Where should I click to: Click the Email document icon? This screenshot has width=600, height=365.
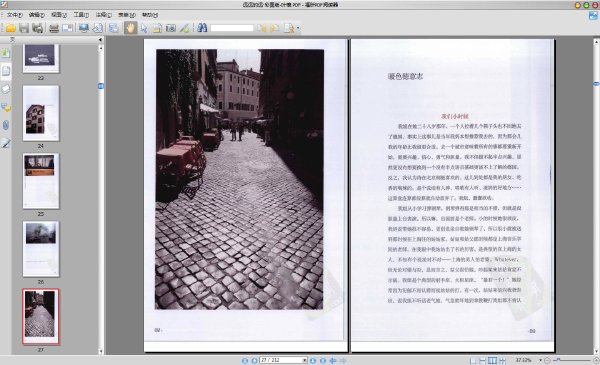pos(67,28)
